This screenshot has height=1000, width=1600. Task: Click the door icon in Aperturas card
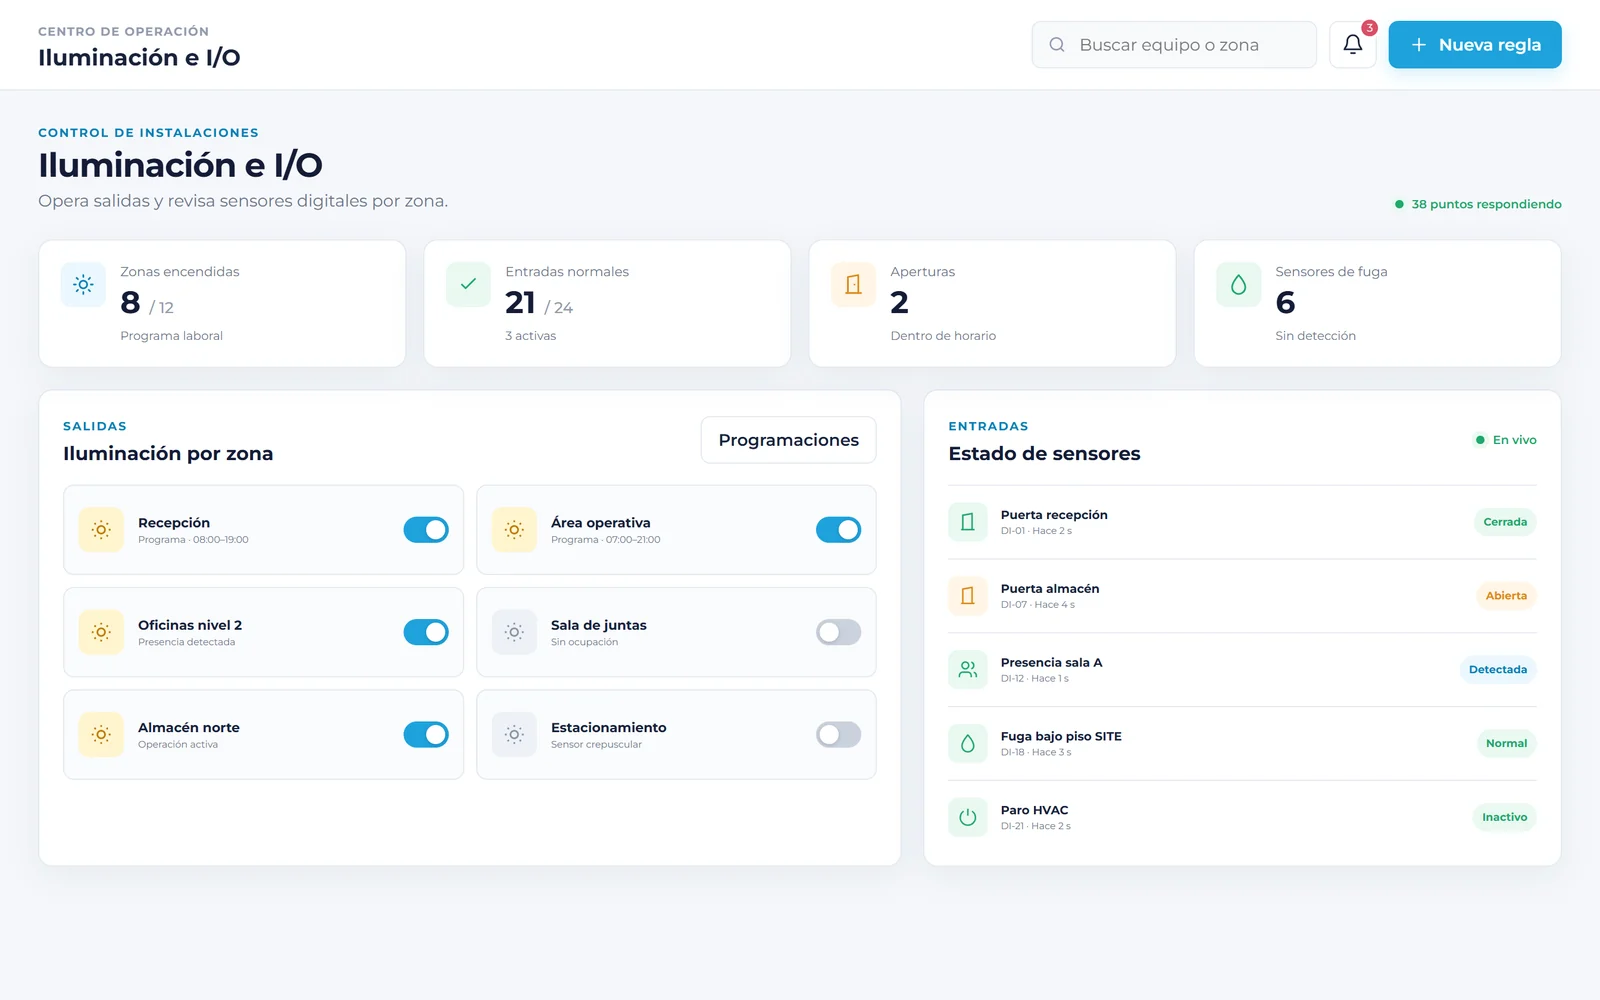(x=853, y=284)
